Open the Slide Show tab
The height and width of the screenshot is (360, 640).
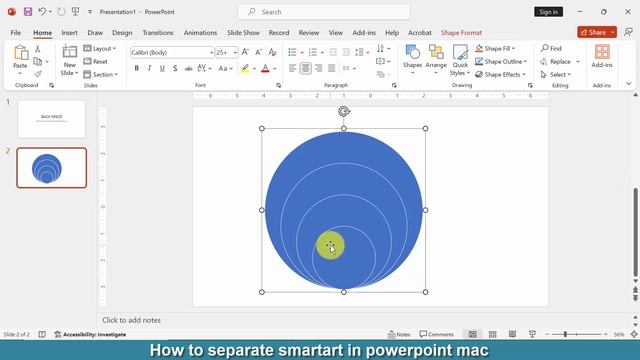[x=243, y=33]
